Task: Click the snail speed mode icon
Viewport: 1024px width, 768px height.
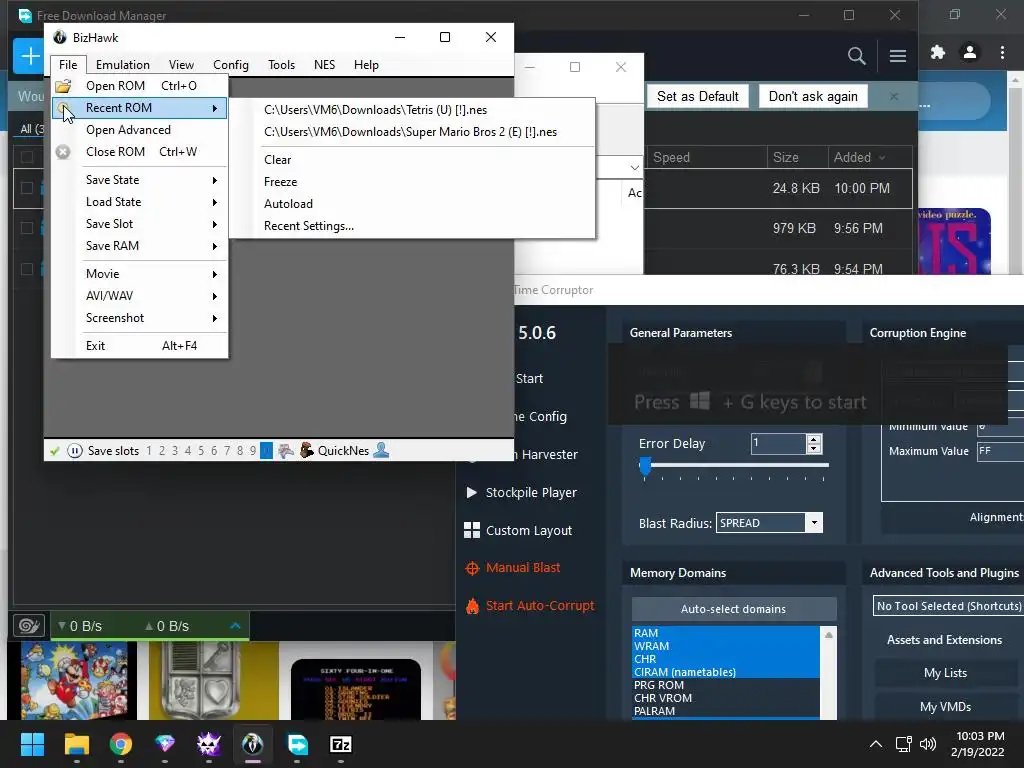Action: [x=29, y=626]
